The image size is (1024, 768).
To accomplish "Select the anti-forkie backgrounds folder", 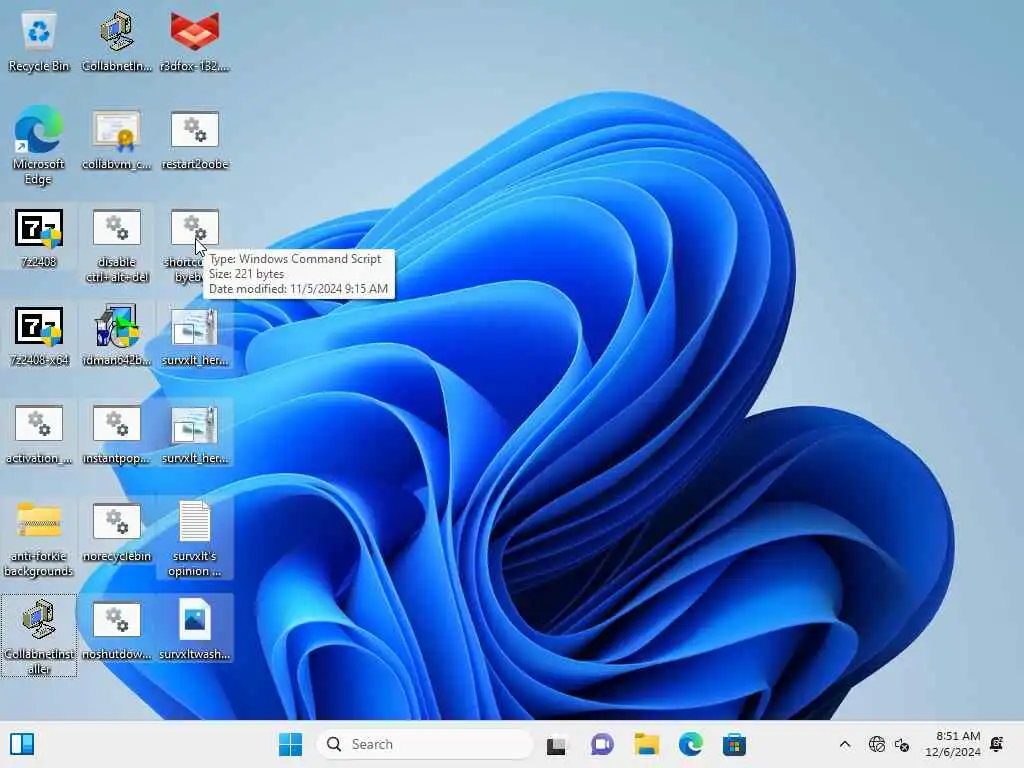I will (39, 539).
